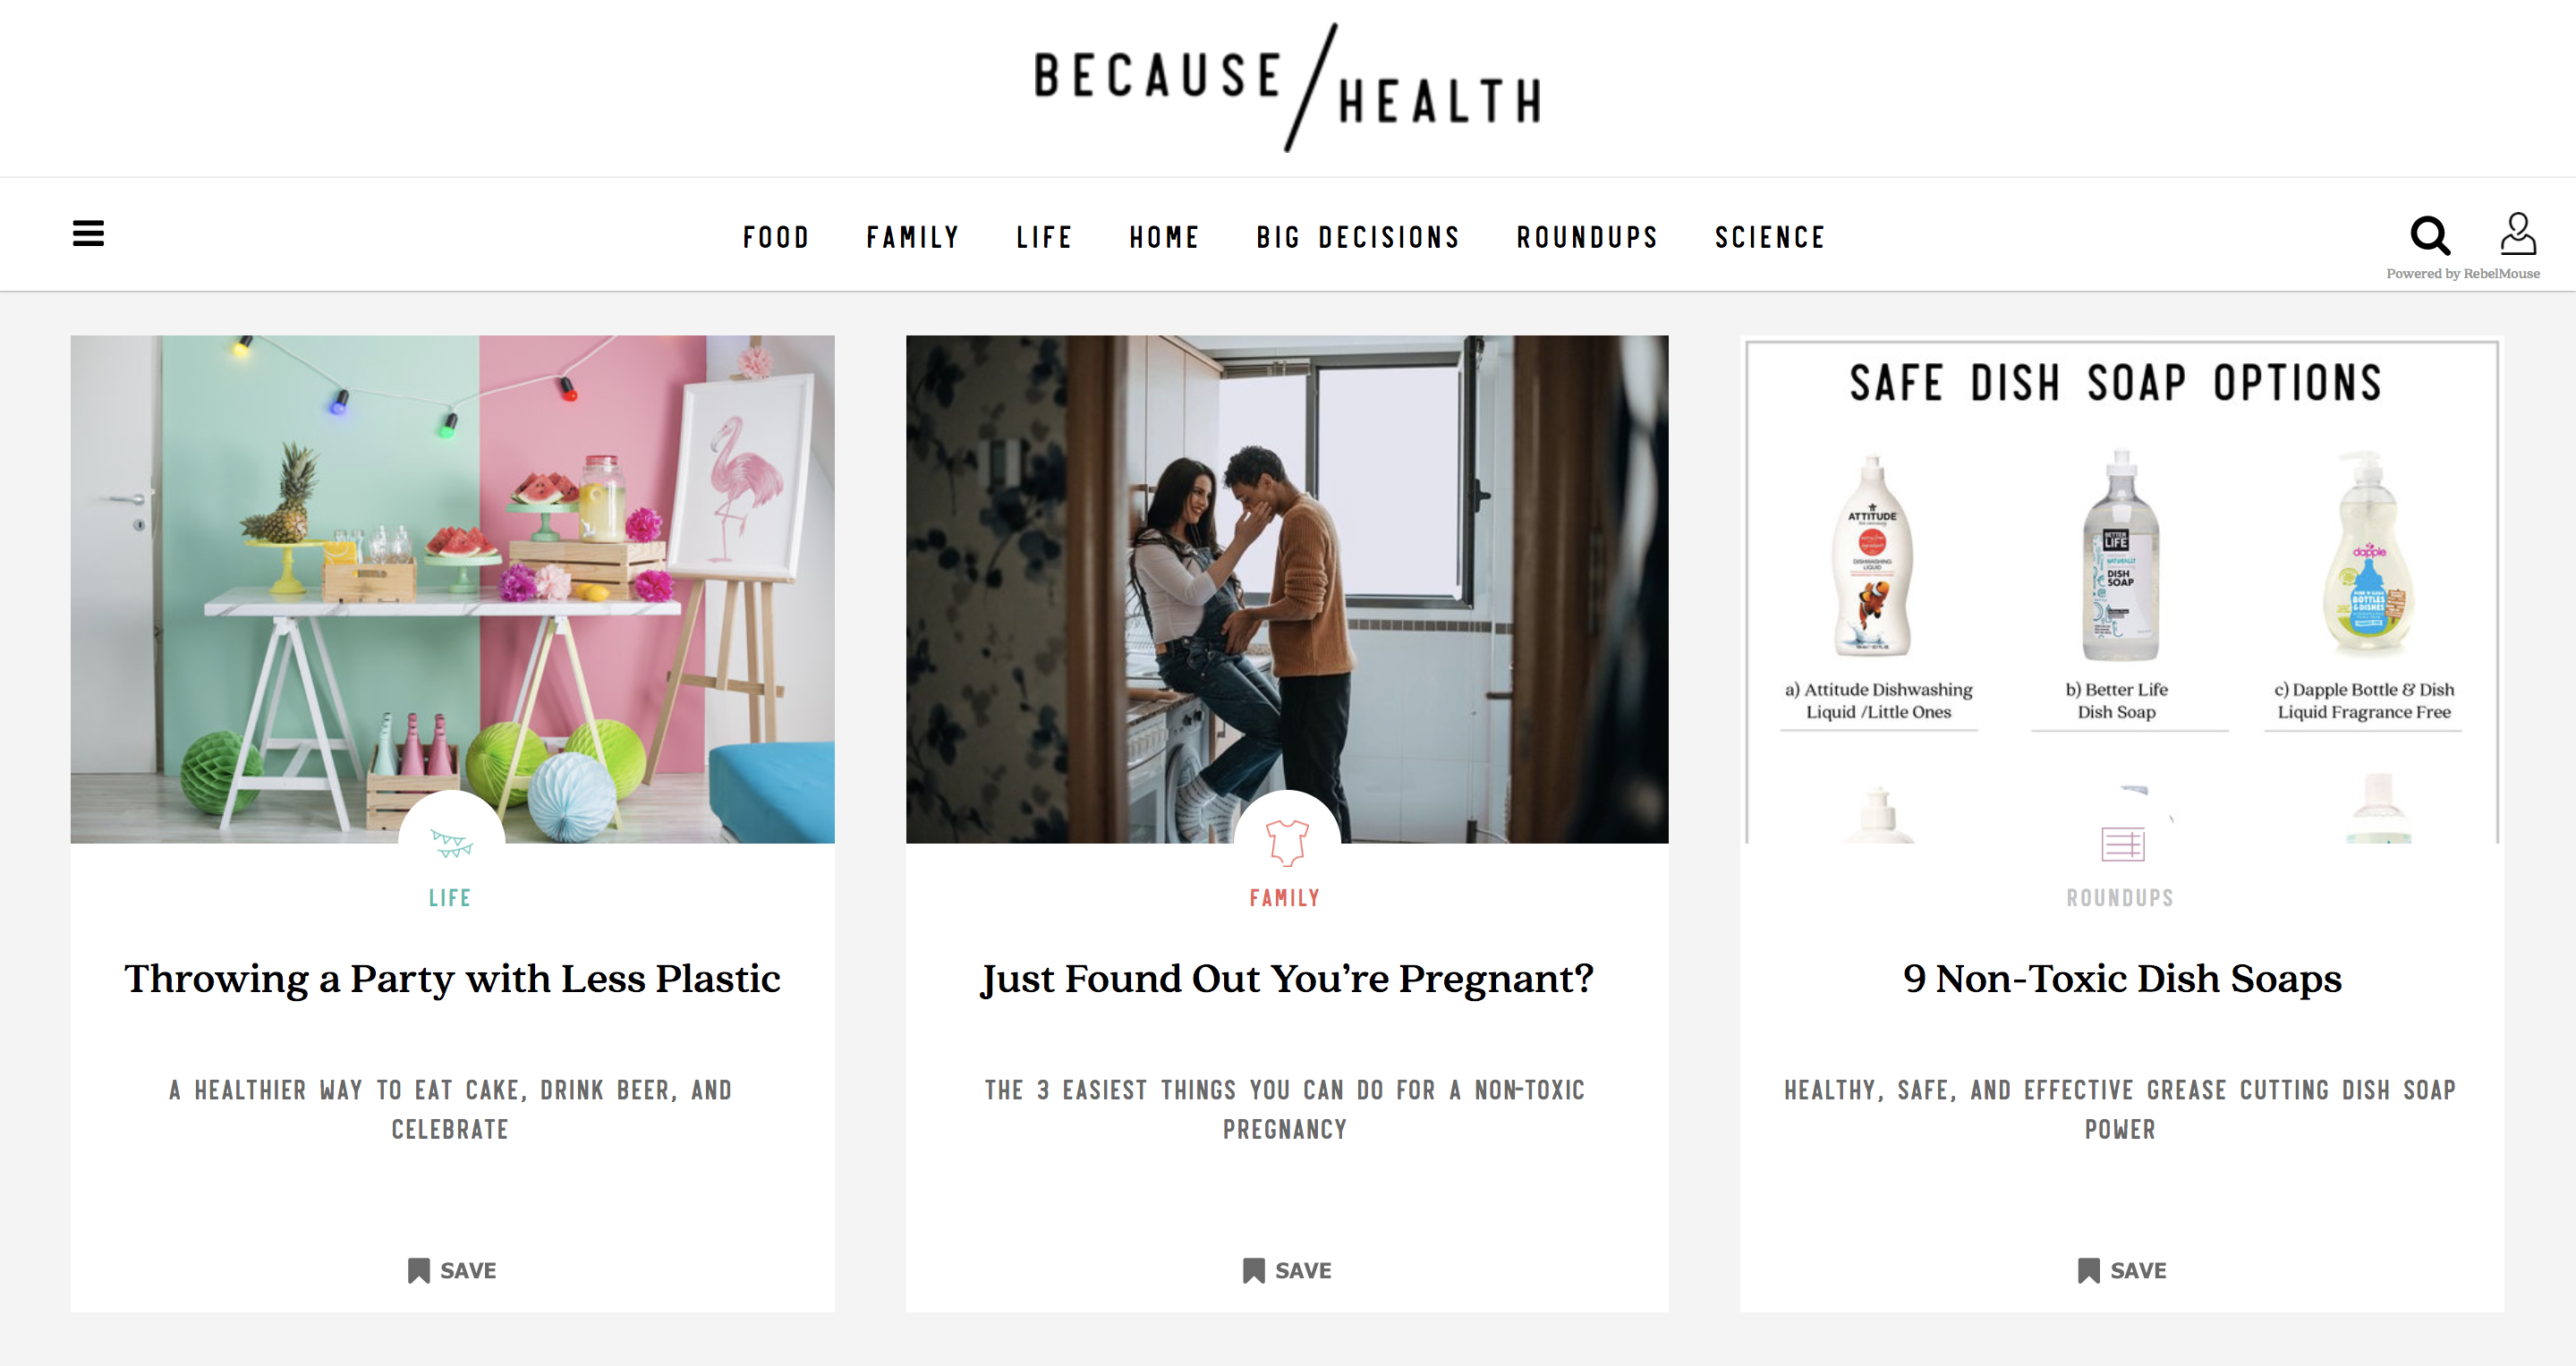This screenshot has width=2576, height=1366.
Task: Select the Science navigation item
Action: [x=1770, y=237]
